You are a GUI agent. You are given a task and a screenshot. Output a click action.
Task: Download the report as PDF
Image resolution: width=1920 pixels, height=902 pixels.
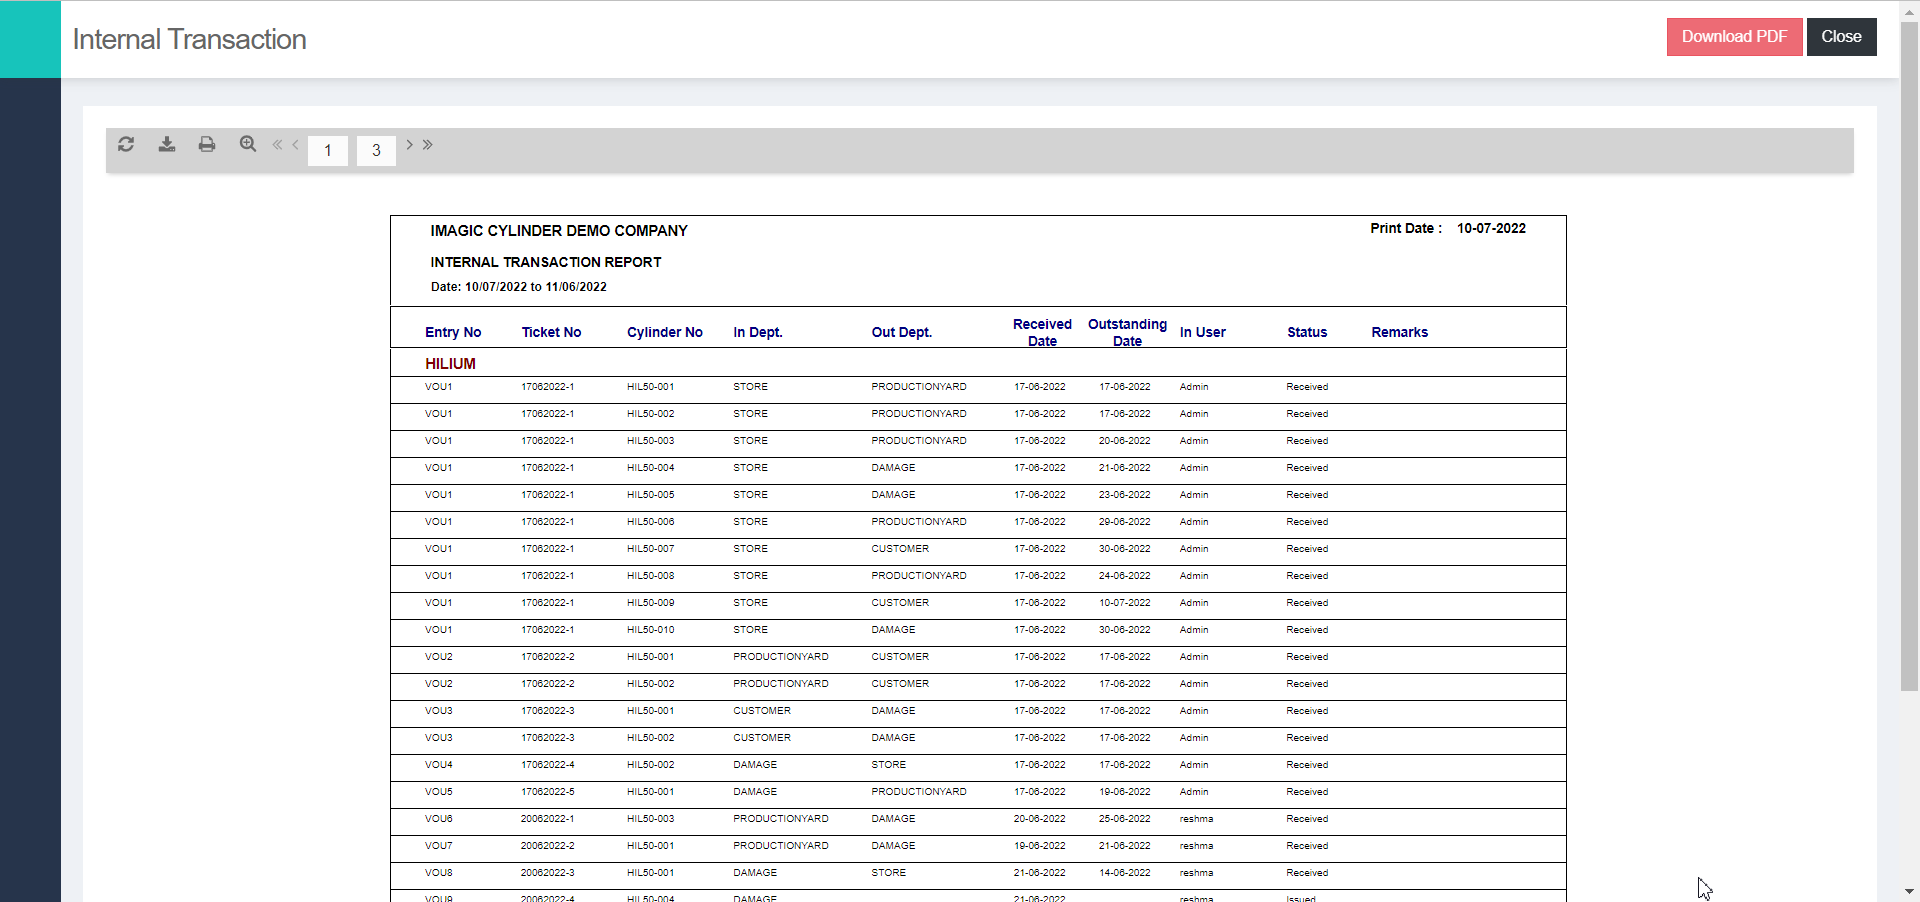[x=1734, y=37]
